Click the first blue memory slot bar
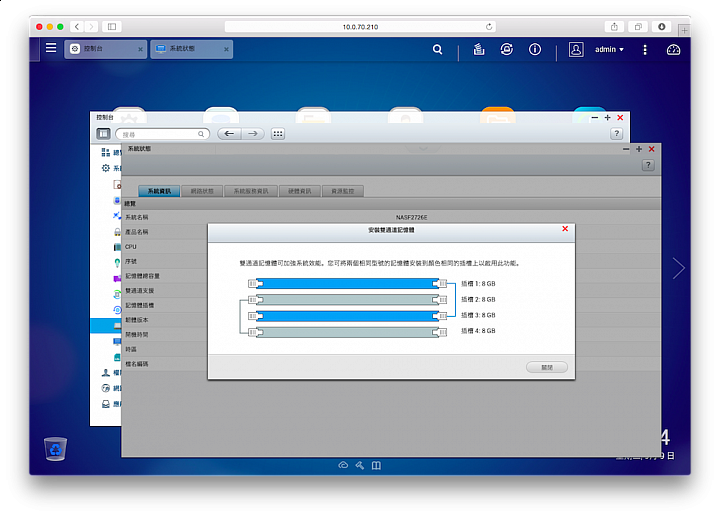The width and height of the screenshot is (720, 518). 348,284
